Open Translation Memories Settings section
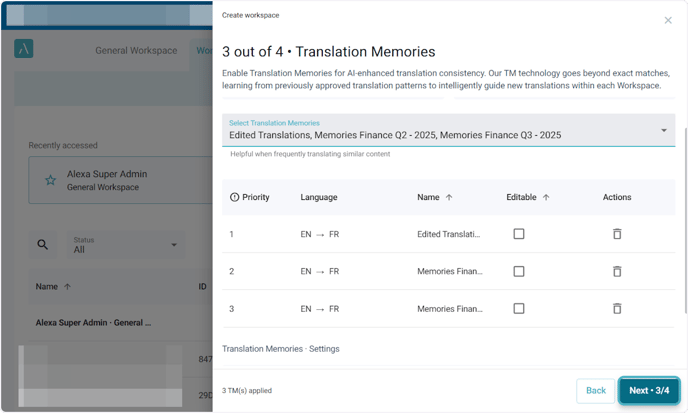Image resolution: width=688 pixels, height=413 pixels. coord(281,348)
